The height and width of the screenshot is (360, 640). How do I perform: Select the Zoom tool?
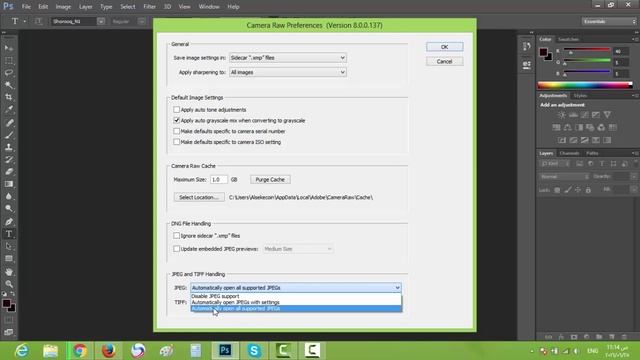(x=9, y=284)
